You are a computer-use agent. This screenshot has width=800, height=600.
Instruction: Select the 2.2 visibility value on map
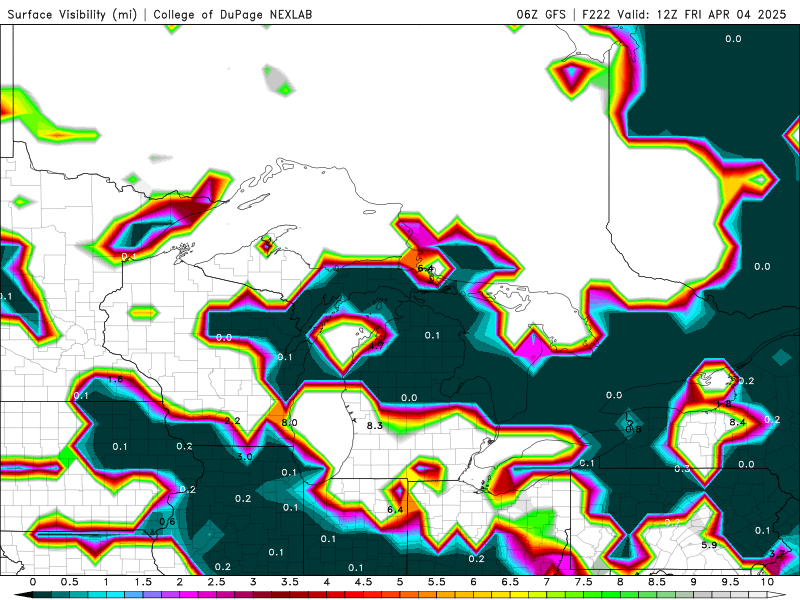pos(232,421)
